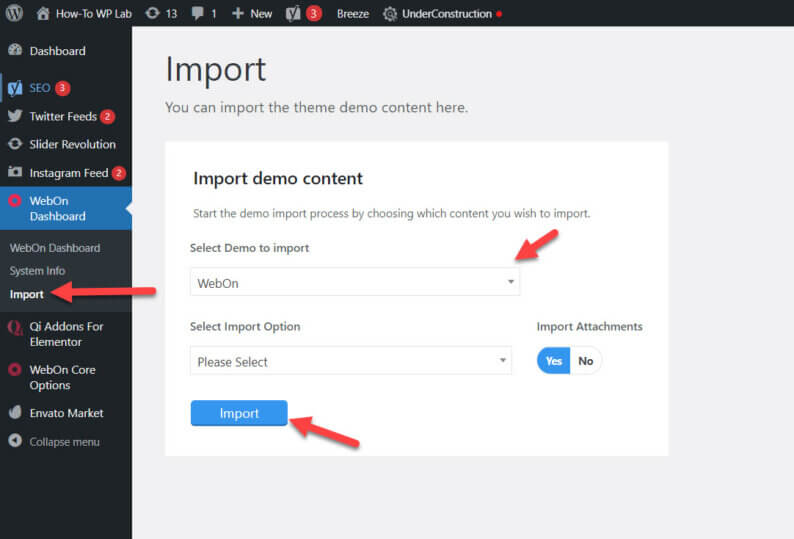This screenshot has width=794, height=539.
Task: Click the 'Import Attachments' label
Action: click(x=589, y=326)
